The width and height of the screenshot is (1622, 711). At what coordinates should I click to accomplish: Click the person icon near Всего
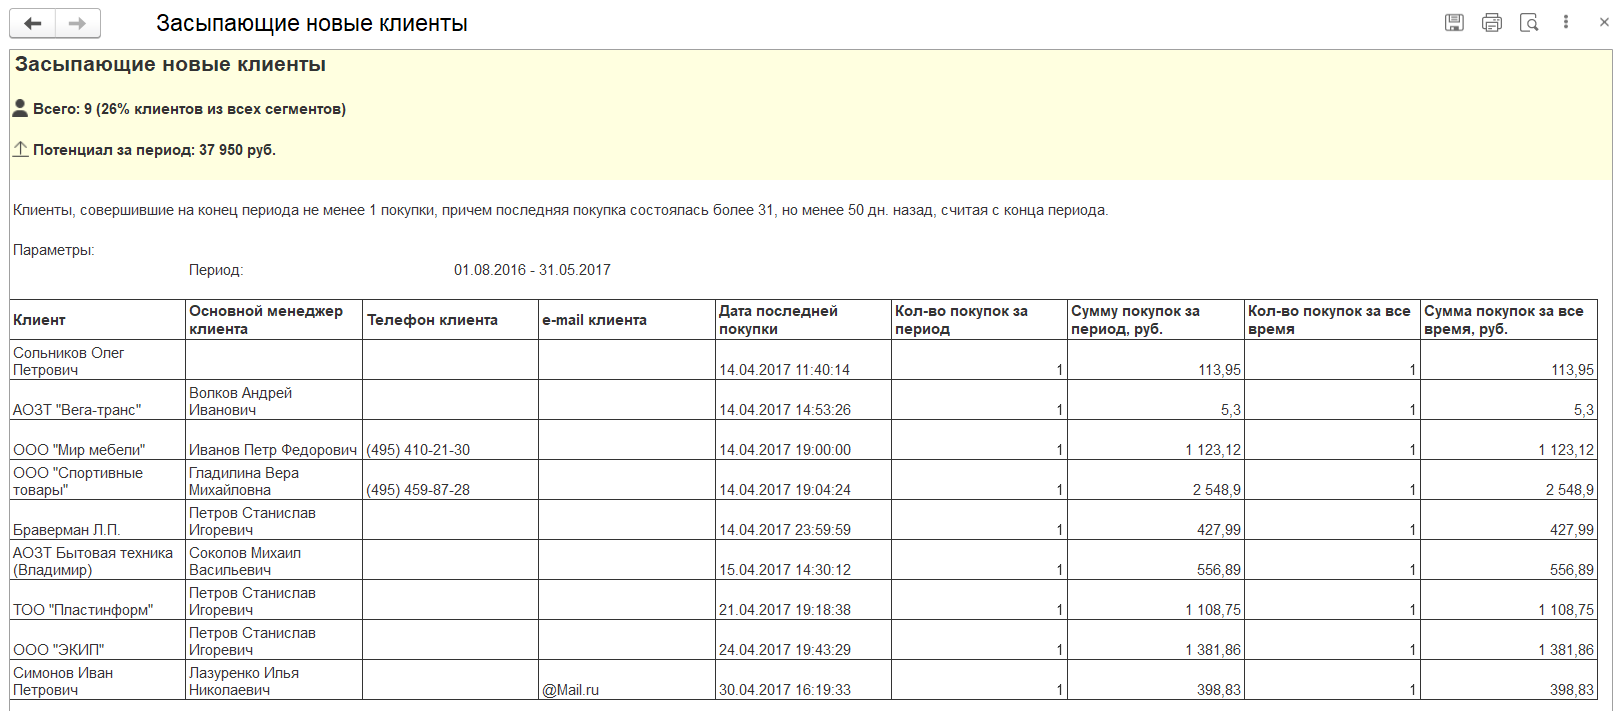pos(20,108)
